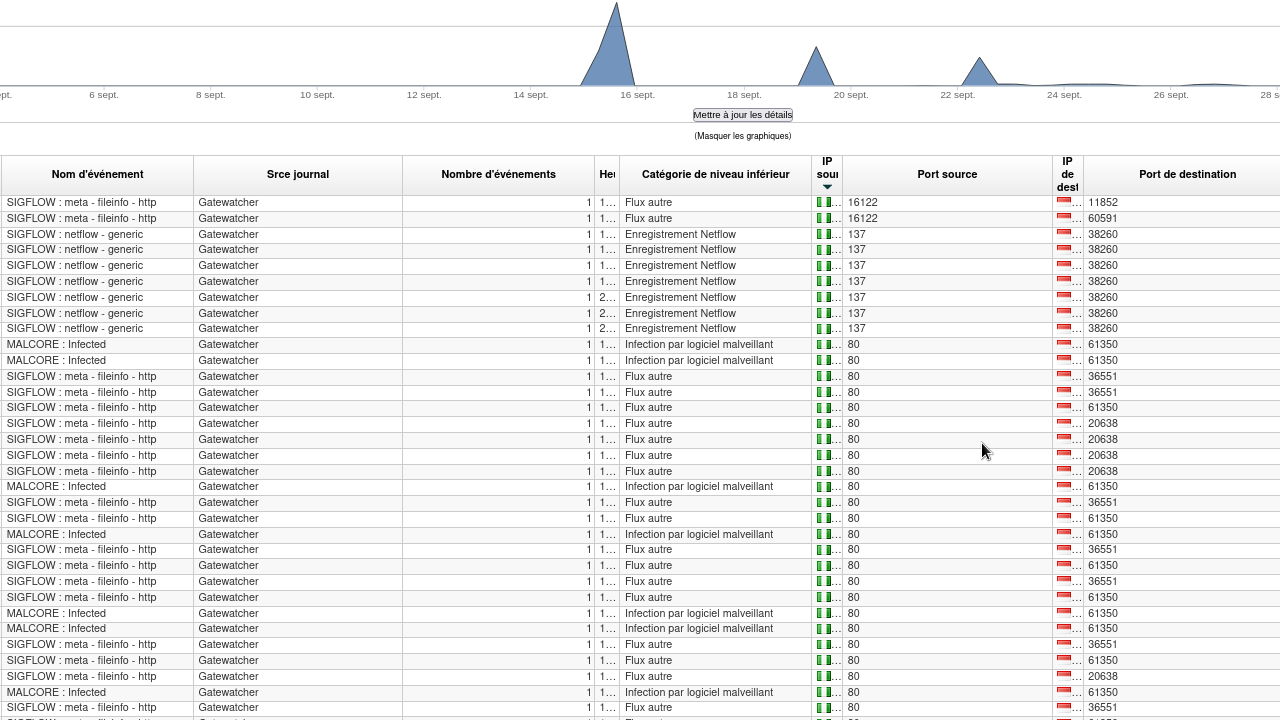Image resolution: width=1280 pixels, height=720 pixels.
Task: Hide charts via Masquer les graphiques link
Action: tap(742, 136)
